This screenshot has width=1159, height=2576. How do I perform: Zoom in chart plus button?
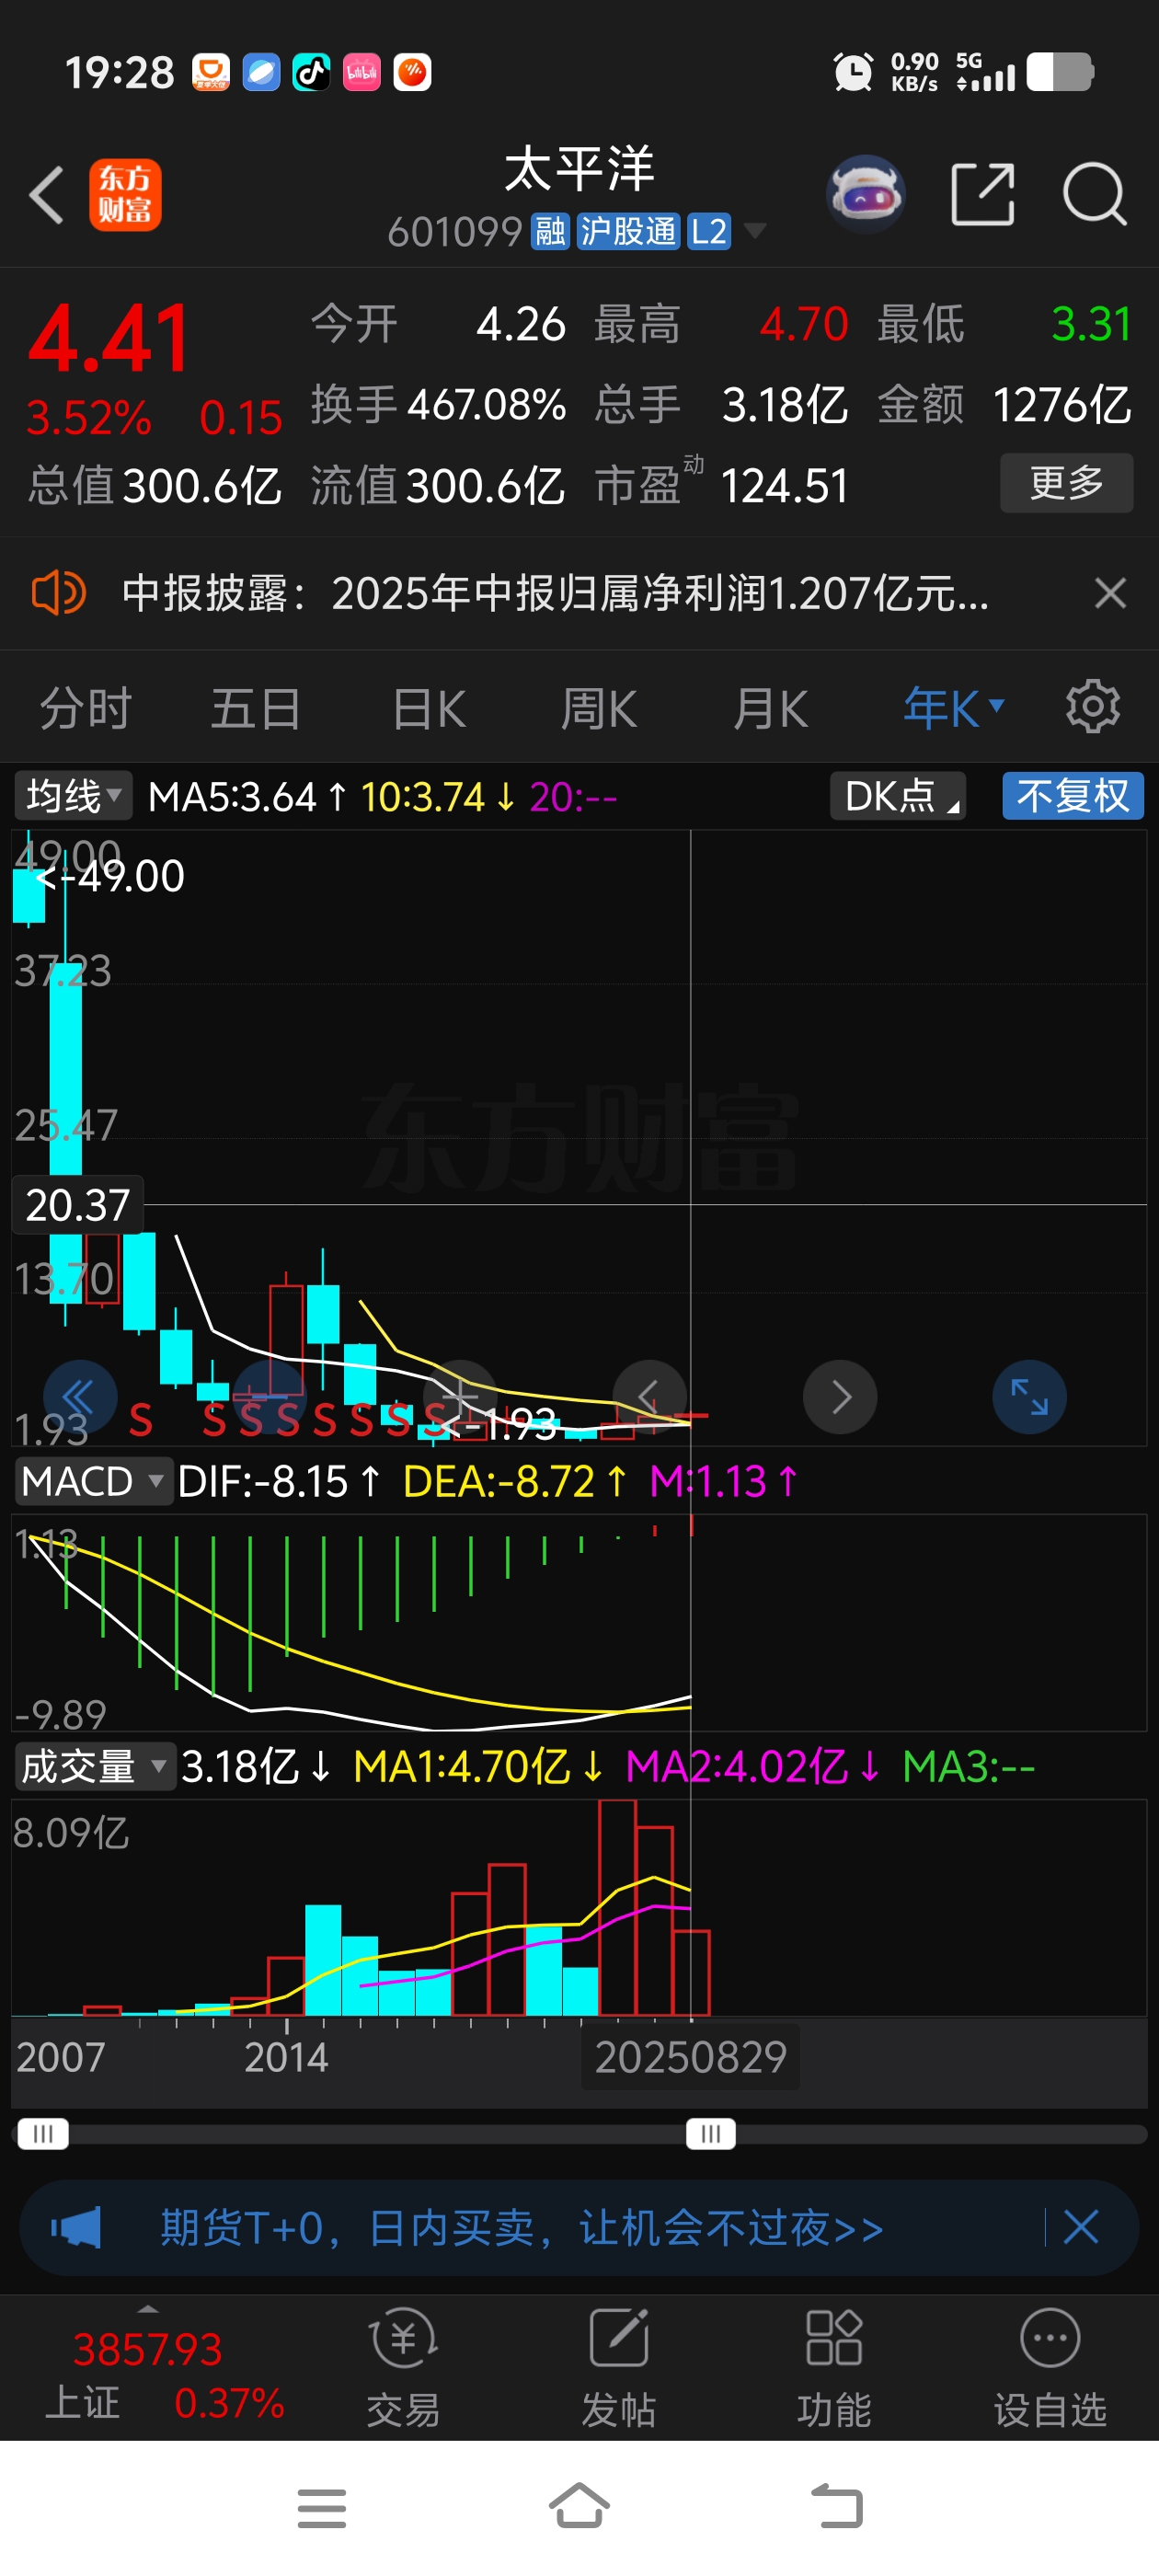[460, 1396]
